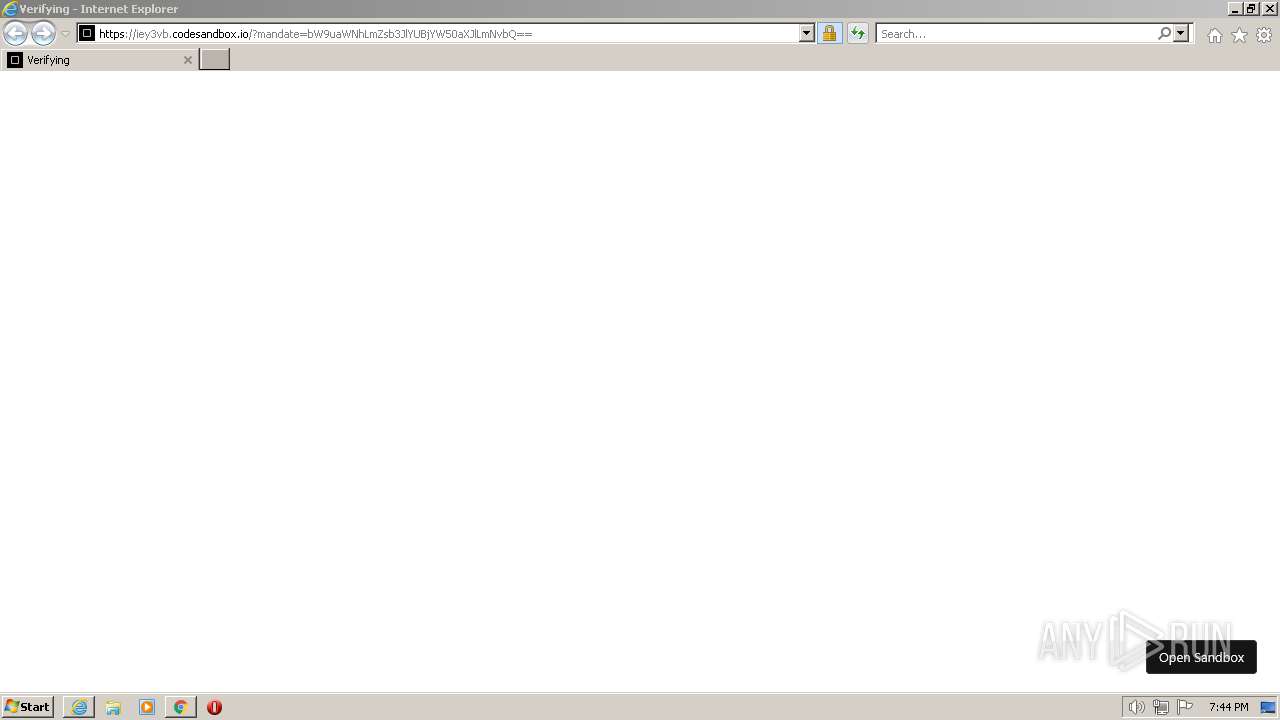Click the Refresh page button
1280x720 pixels.
pyautogui.click(x=858, y=33)
